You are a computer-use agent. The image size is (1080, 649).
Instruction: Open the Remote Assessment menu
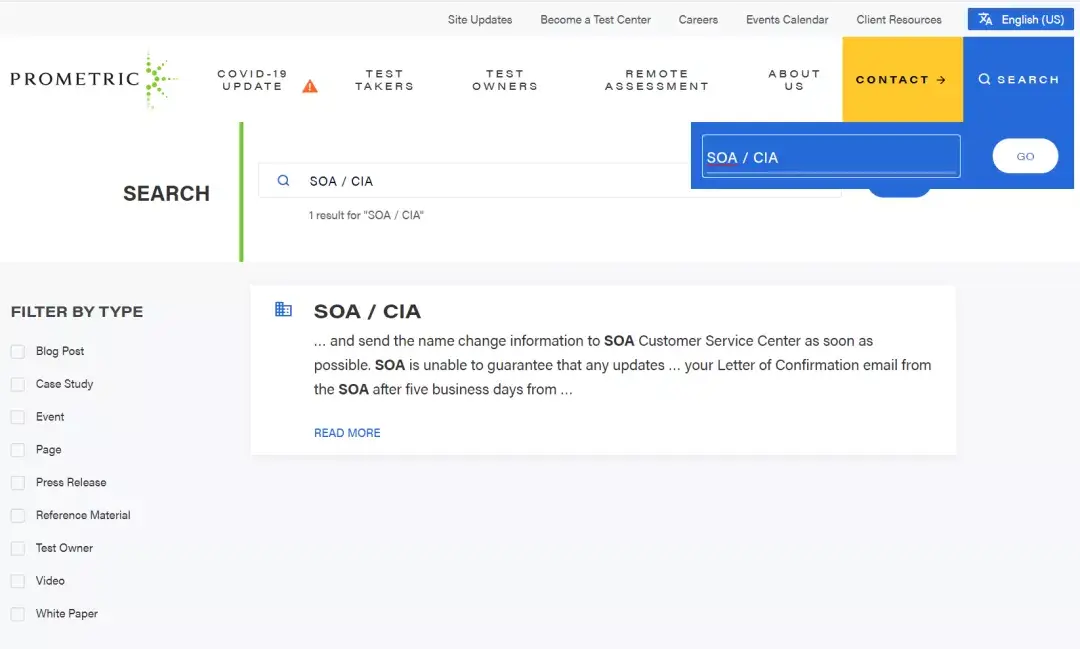(656, 80)
